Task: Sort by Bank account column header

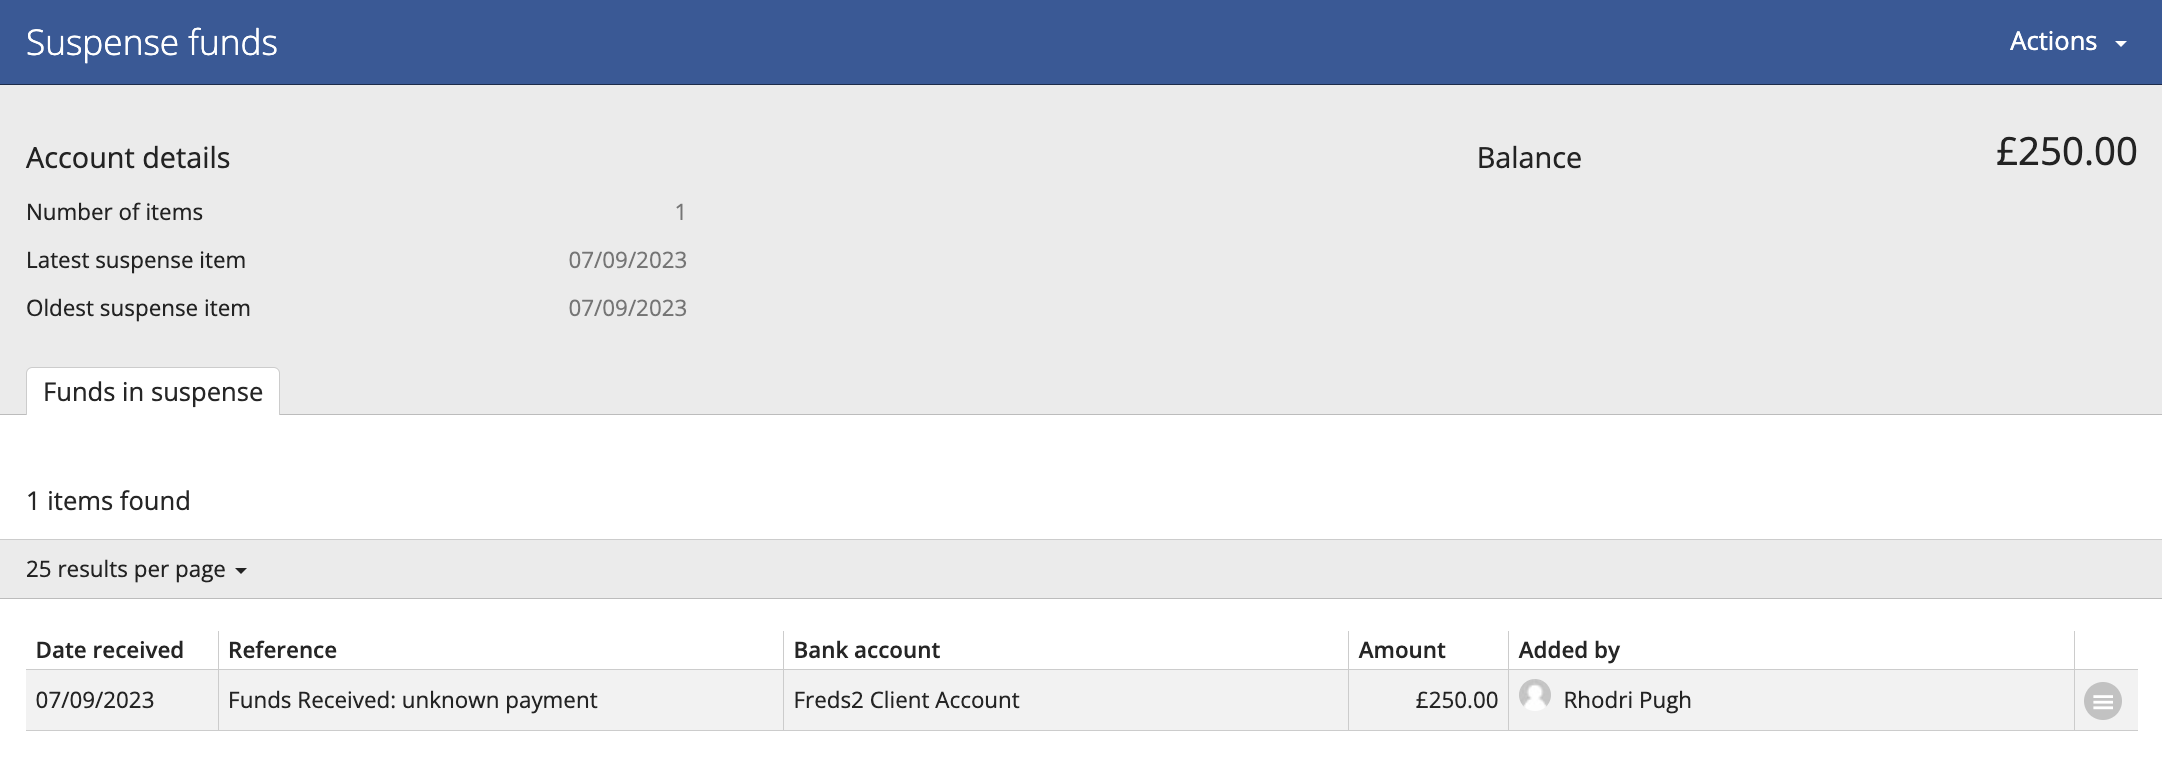Action: 867,650
